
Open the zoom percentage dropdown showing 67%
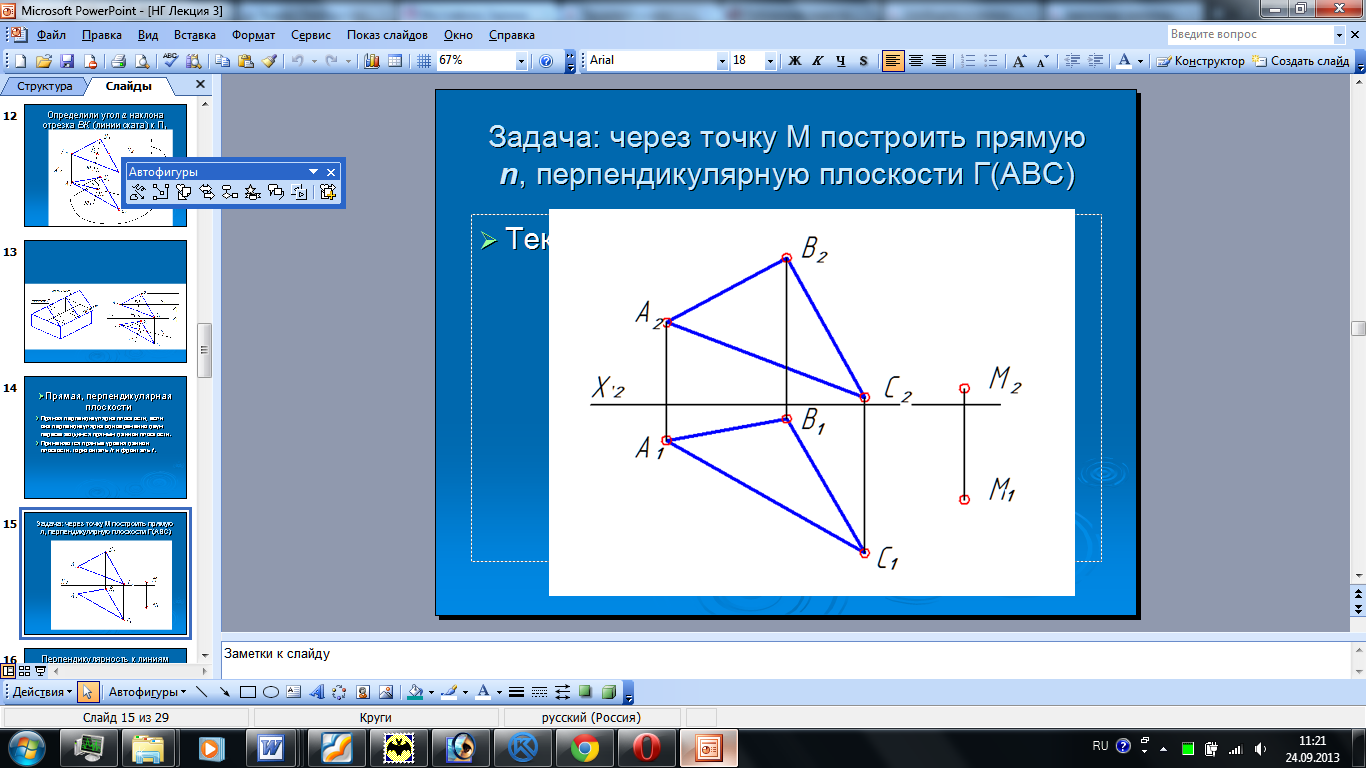coord(521,61)
